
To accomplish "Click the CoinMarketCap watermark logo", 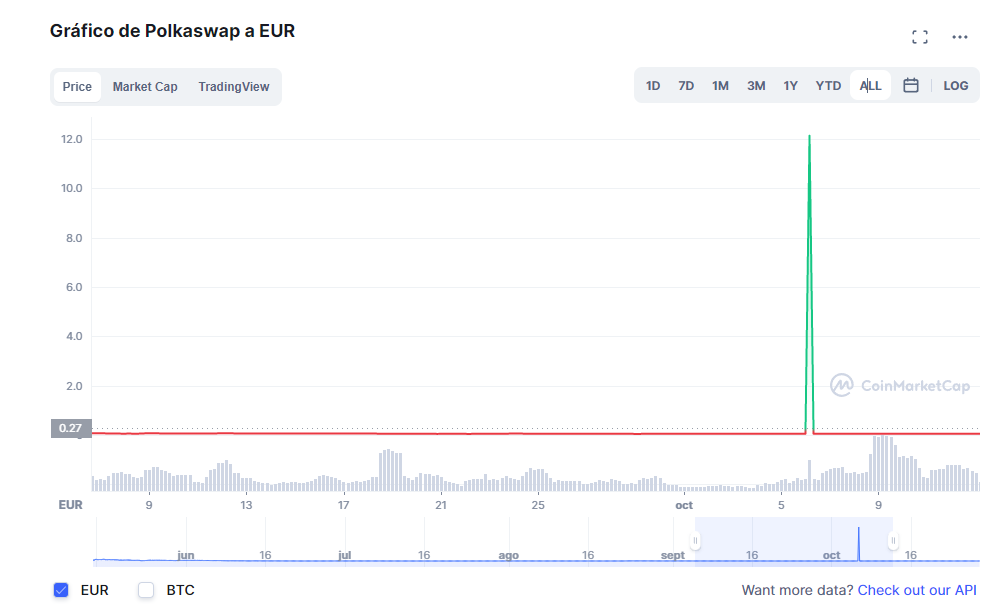I will point(900,386).
